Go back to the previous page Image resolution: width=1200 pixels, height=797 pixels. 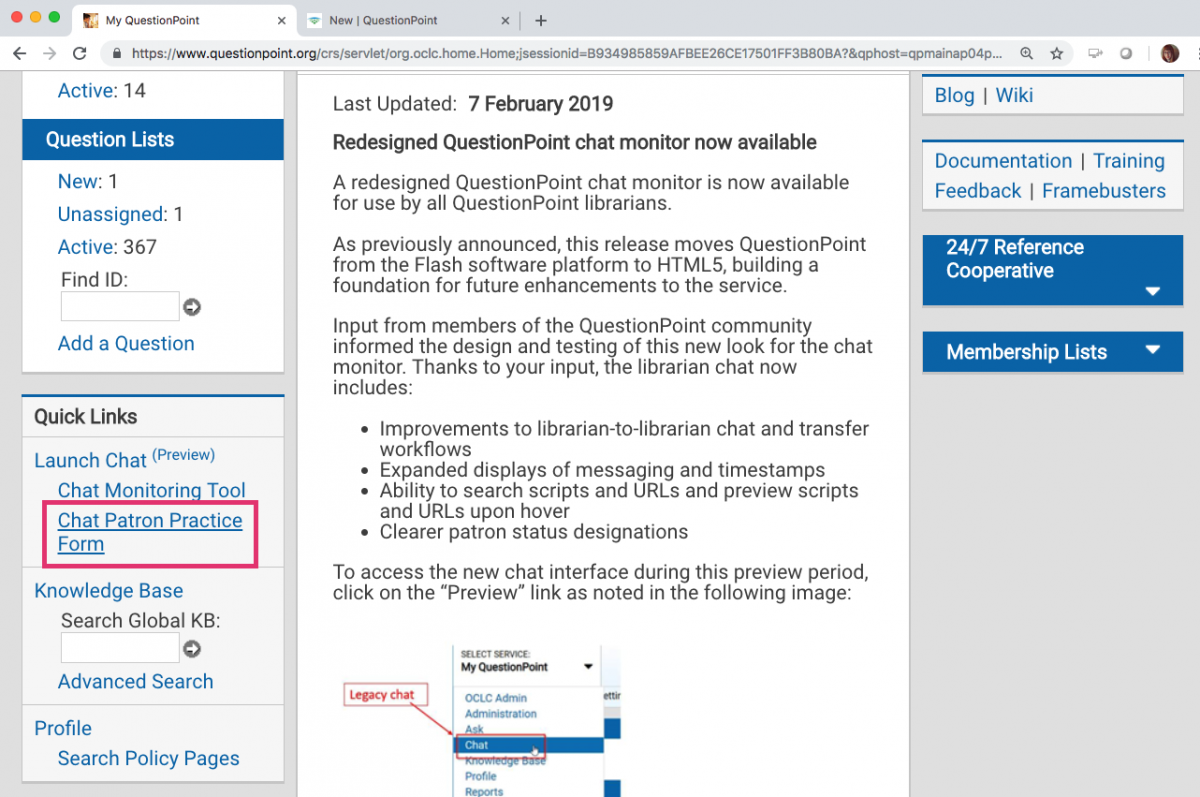(20, 53)
